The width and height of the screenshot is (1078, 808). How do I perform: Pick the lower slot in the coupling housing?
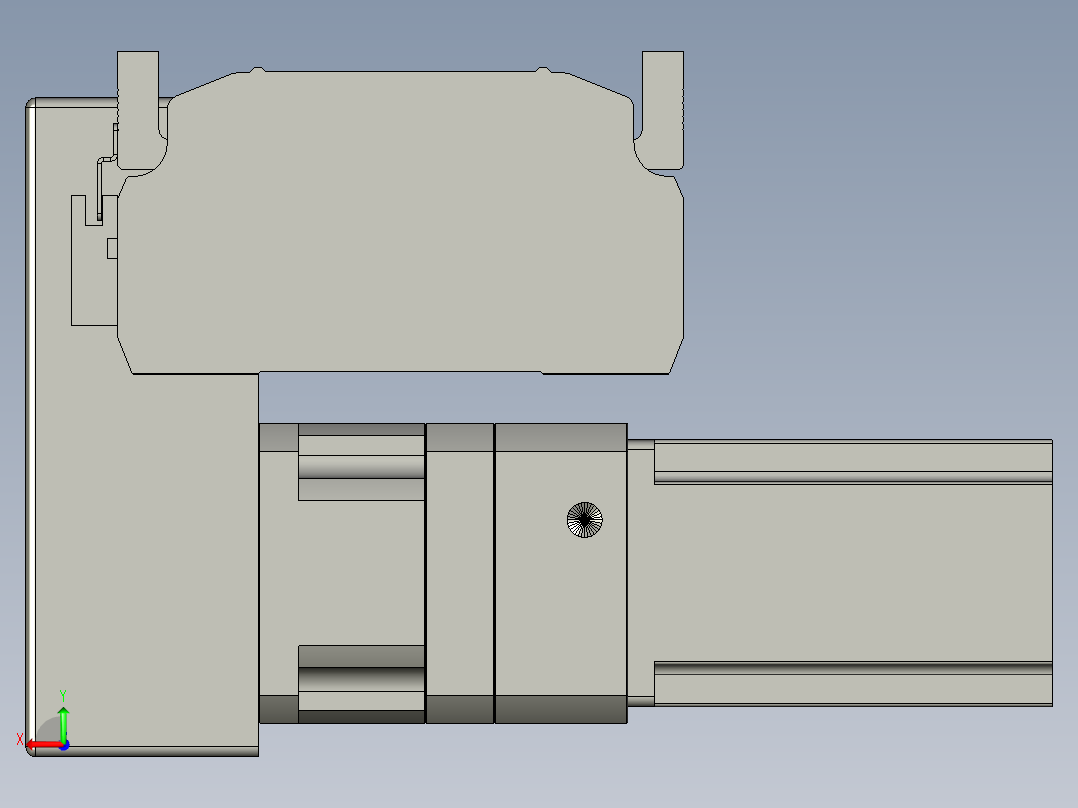360,678
